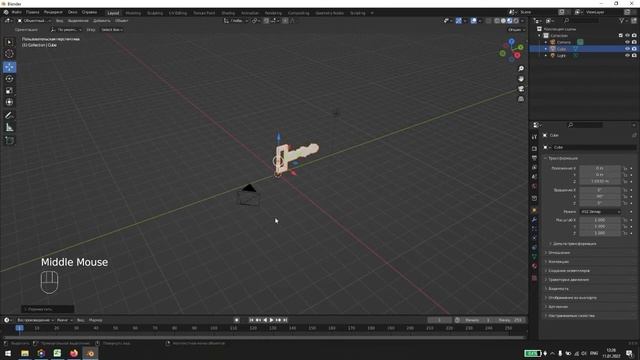This screenshot has width=640, height=360.
Task: Click the Location X value field
Action: pos(600,168)
